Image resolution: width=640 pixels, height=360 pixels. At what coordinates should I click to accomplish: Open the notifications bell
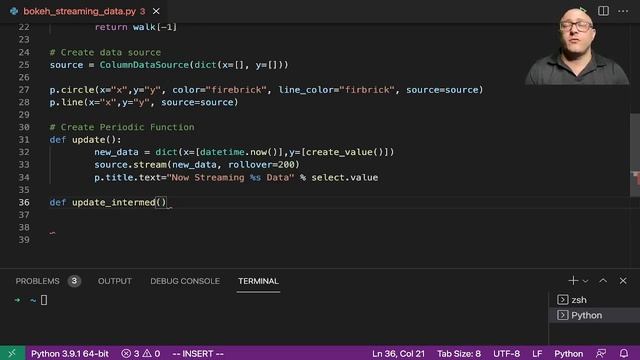[x=624, y=353]
